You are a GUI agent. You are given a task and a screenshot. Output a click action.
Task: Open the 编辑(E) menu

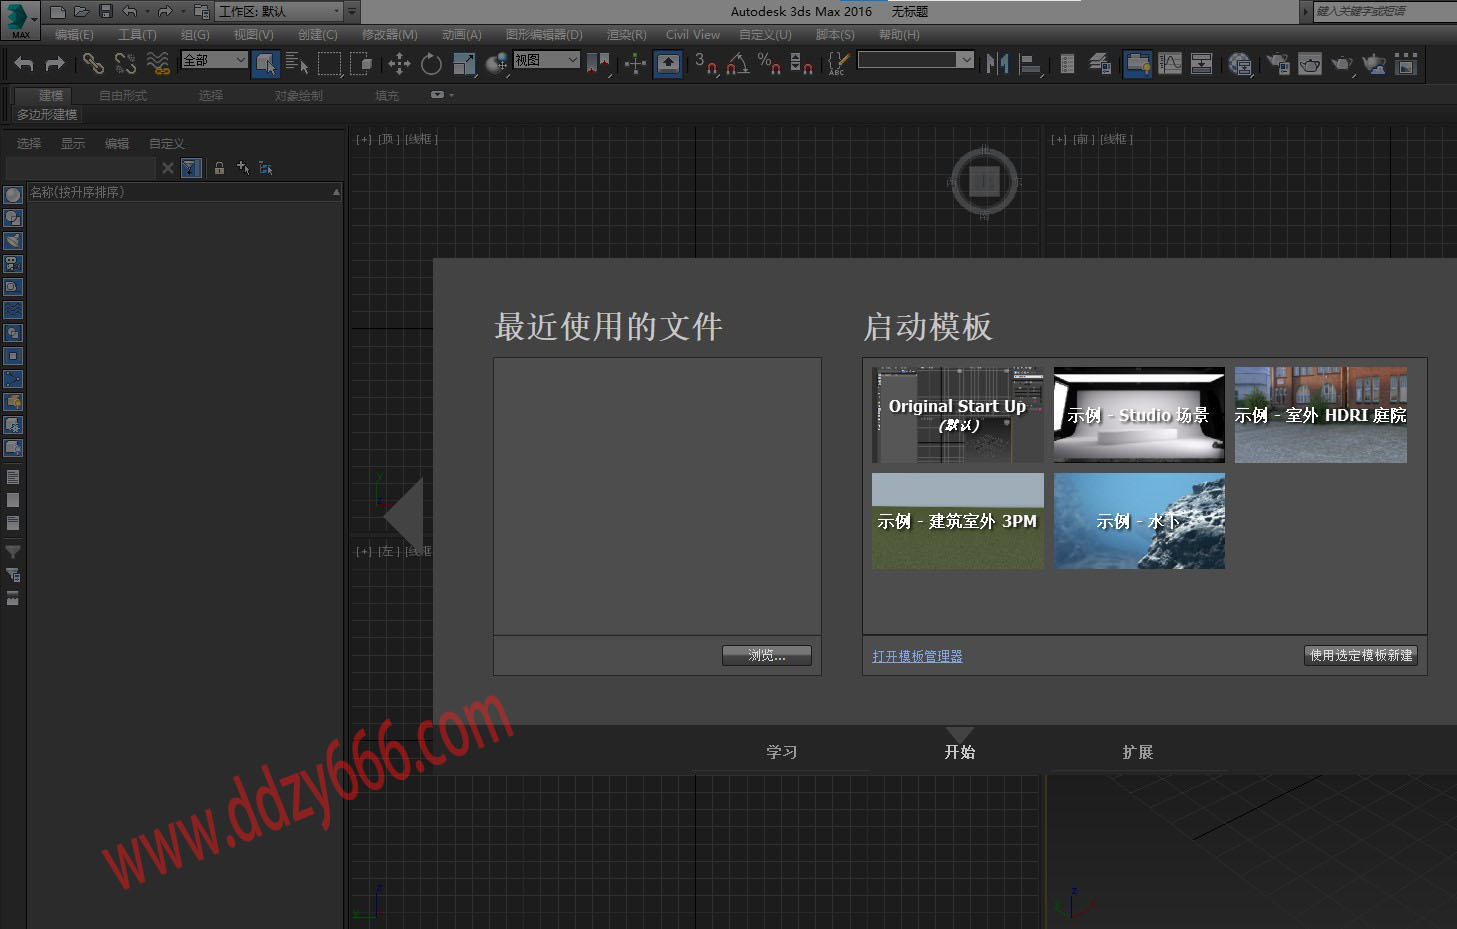click(x=74, y=35)
